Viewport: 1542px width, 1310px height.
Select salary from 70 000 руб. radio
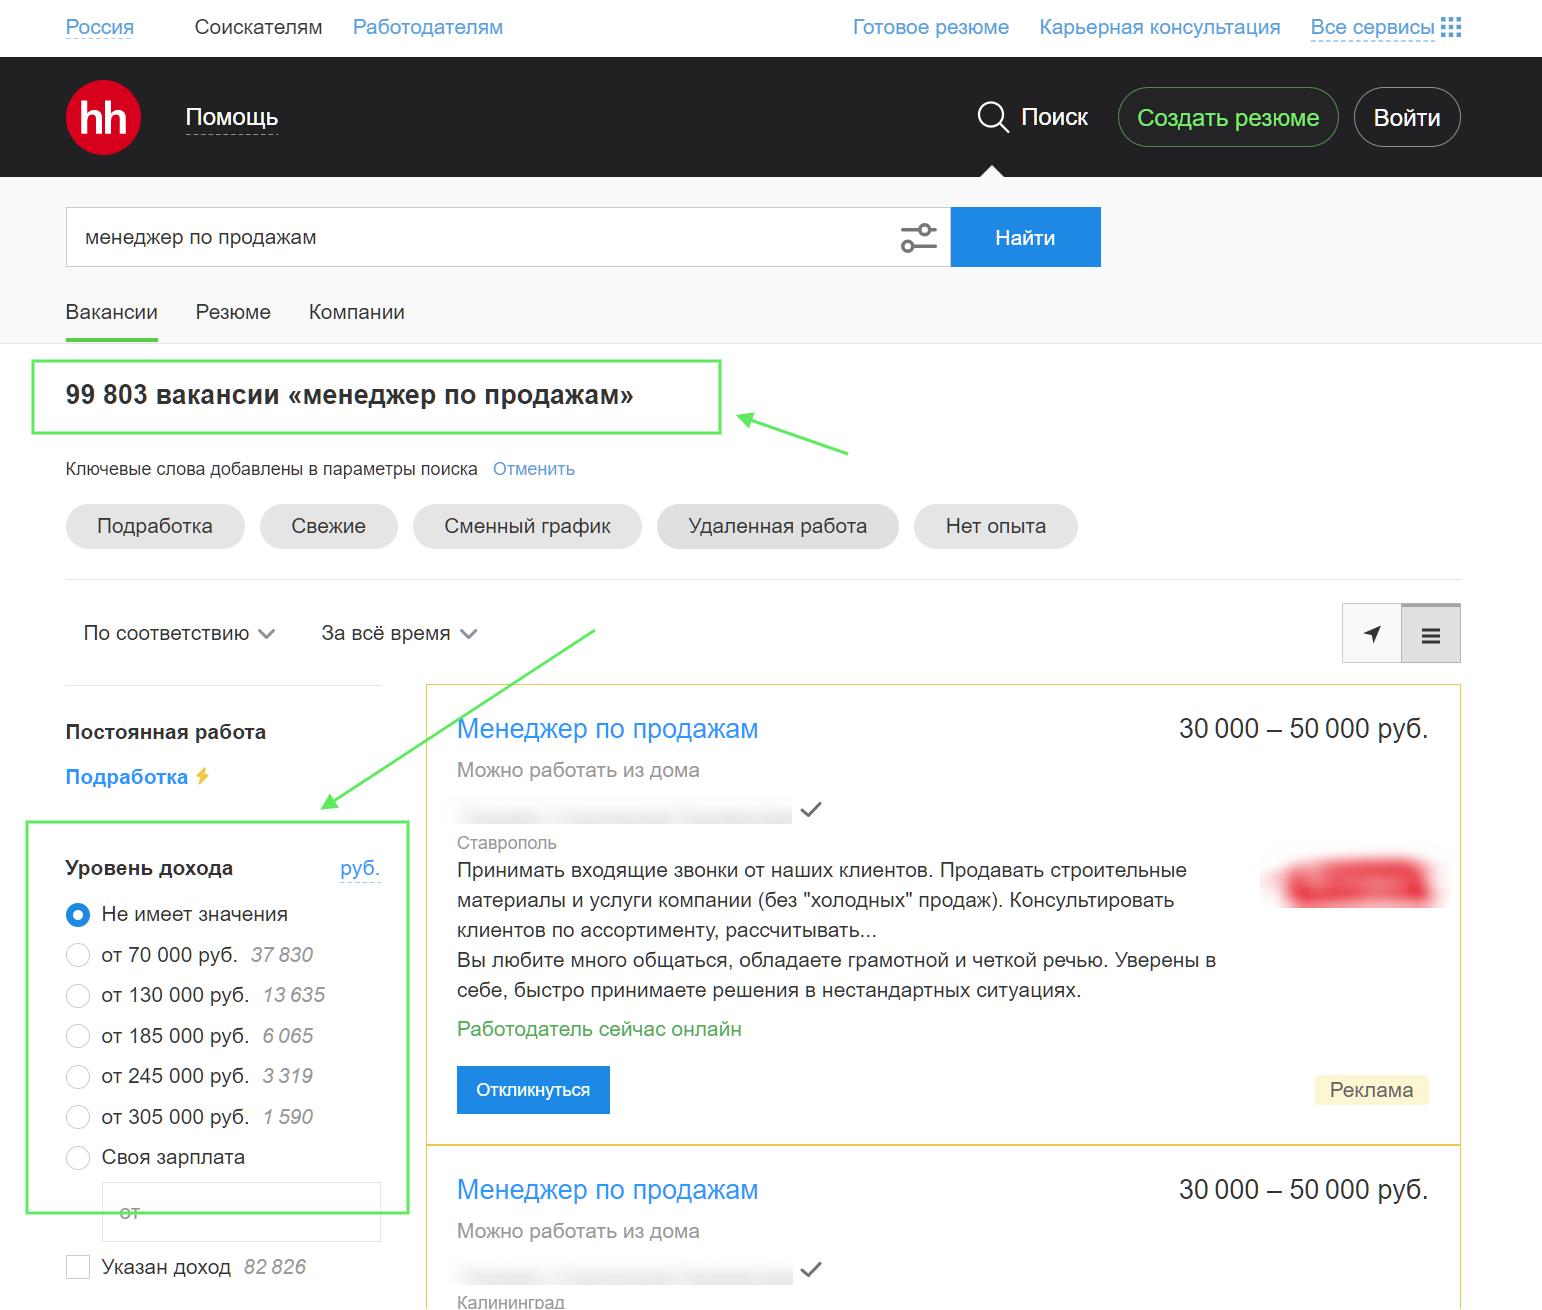[x=78, y=955]
